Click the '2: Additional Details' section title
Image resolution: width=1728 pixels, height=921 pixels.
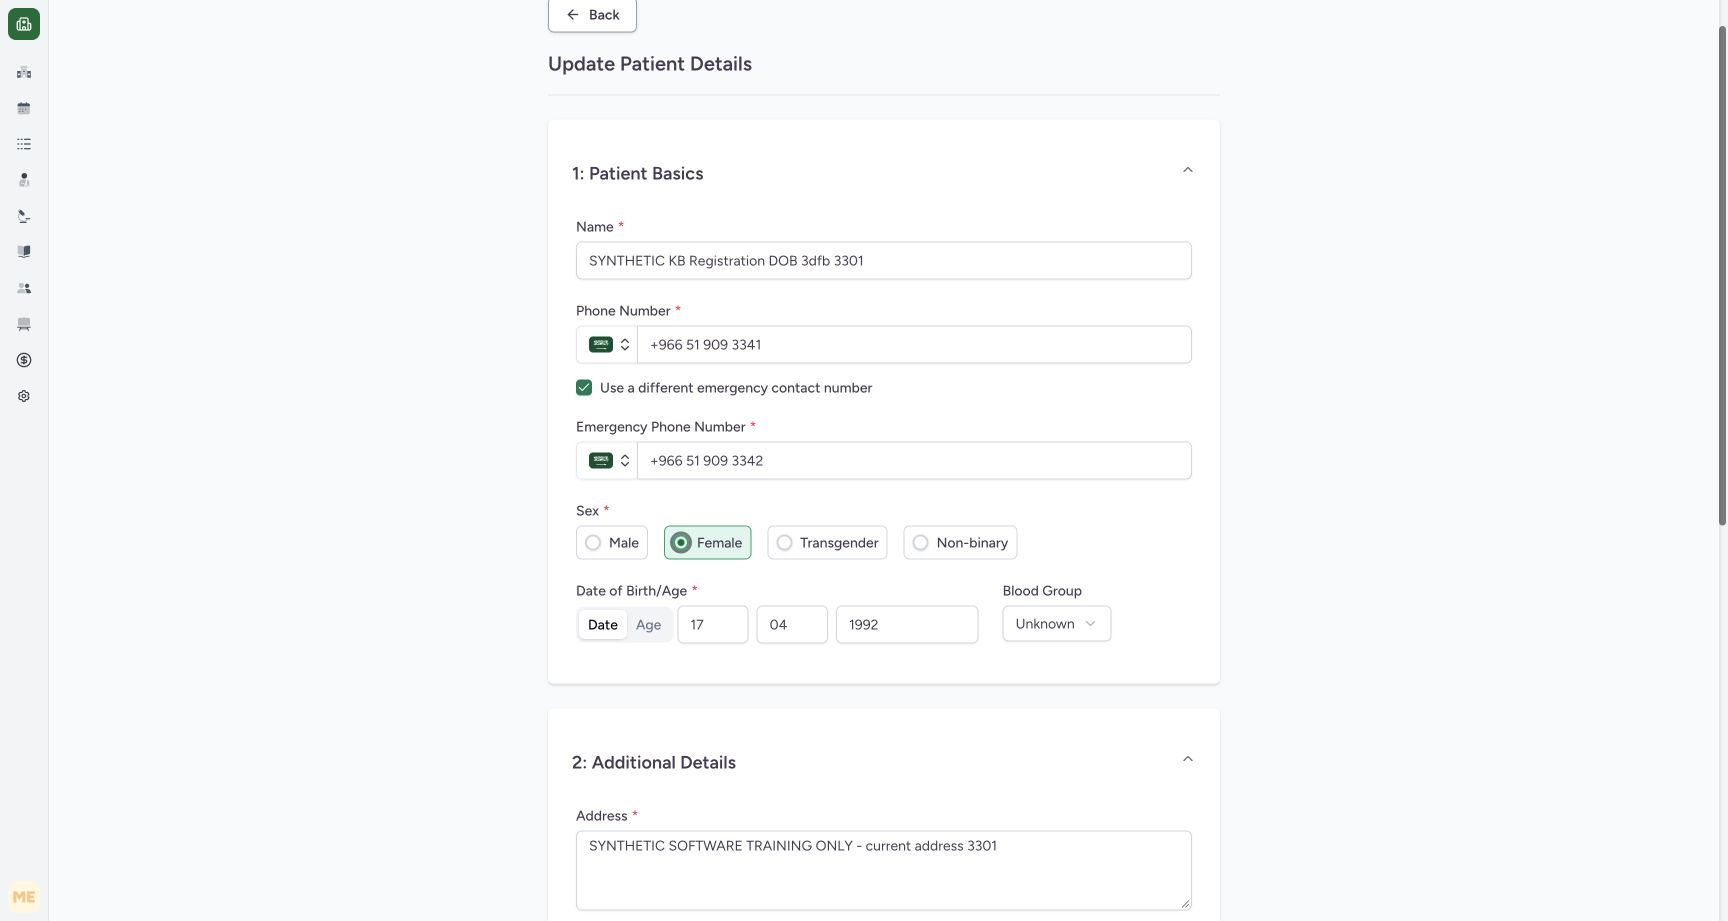pyautogui.click(x=654, y=763)
